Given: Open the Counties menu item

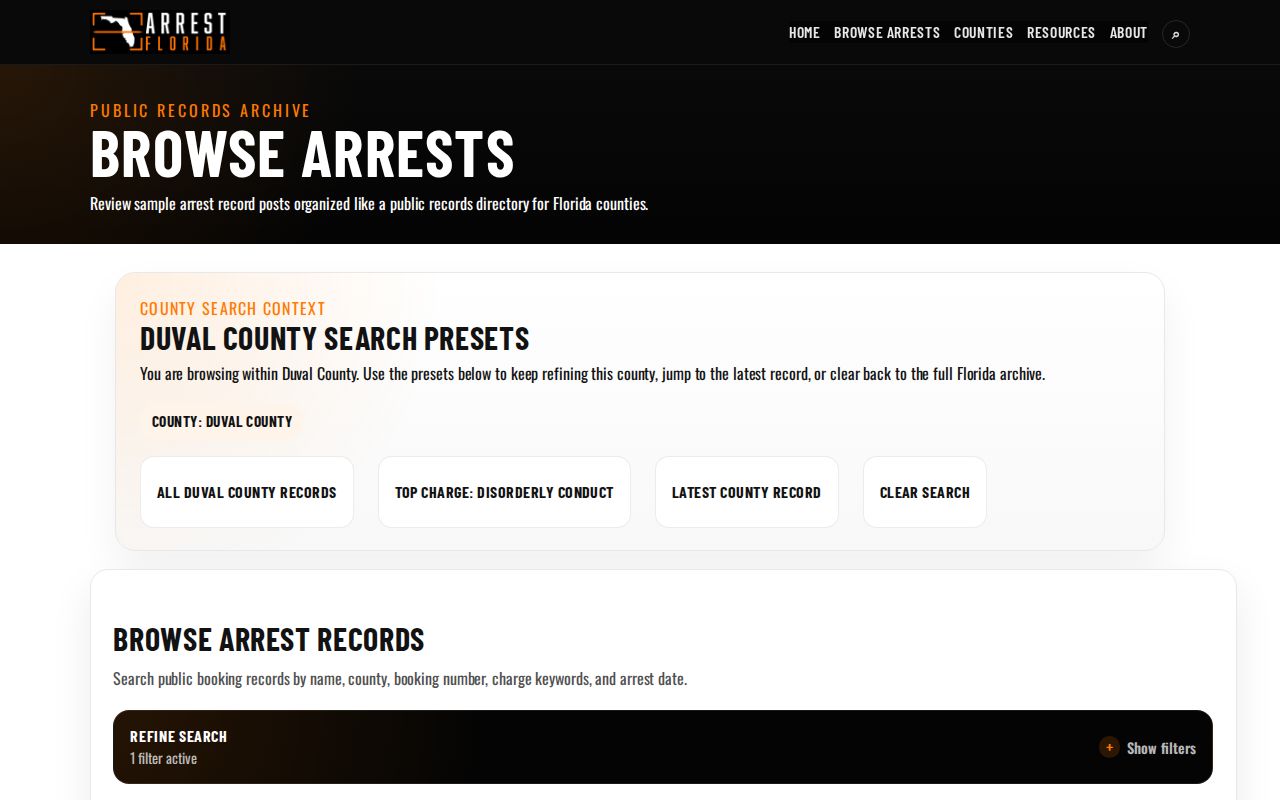Looking at the screenshot, I should [x=983, y=33].
